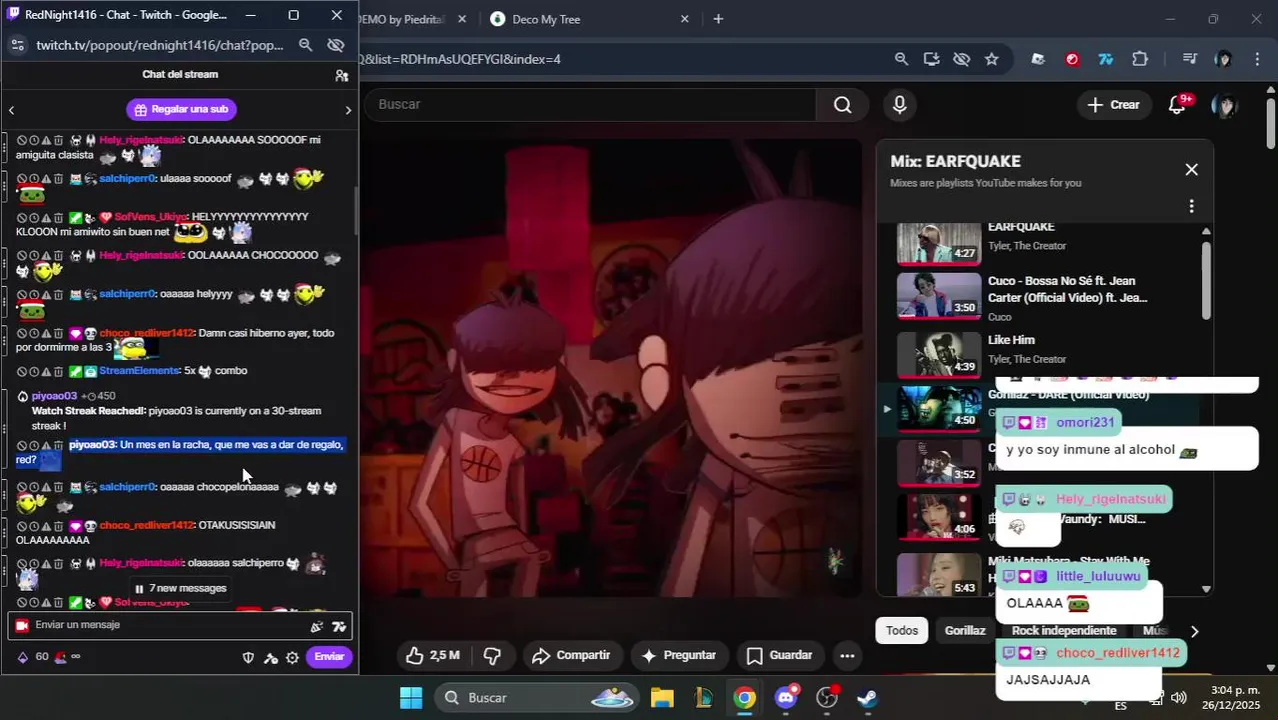Viewport: 1278px width, 720px height.
Task: Toggle third-party cookies eye in popout bar
Action: pyautogui.click(x=336, y=45)
